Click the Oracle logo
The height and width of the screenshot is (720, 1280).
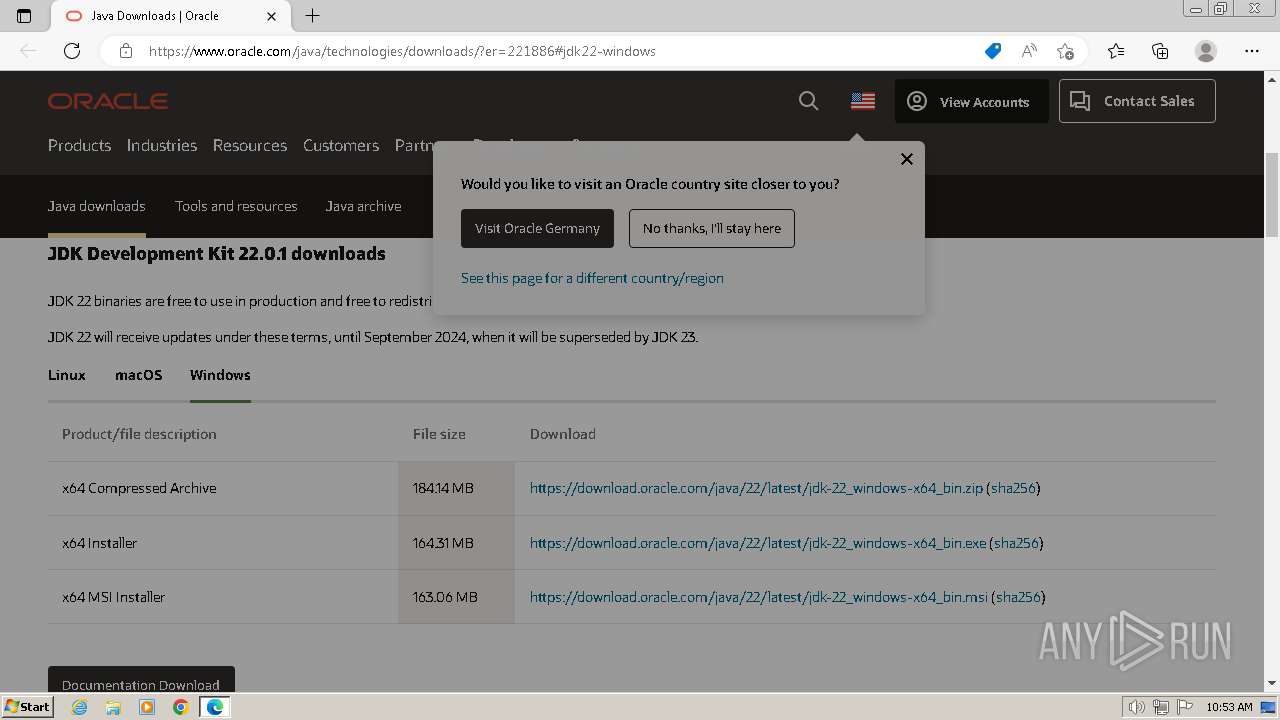click(108, 101)
